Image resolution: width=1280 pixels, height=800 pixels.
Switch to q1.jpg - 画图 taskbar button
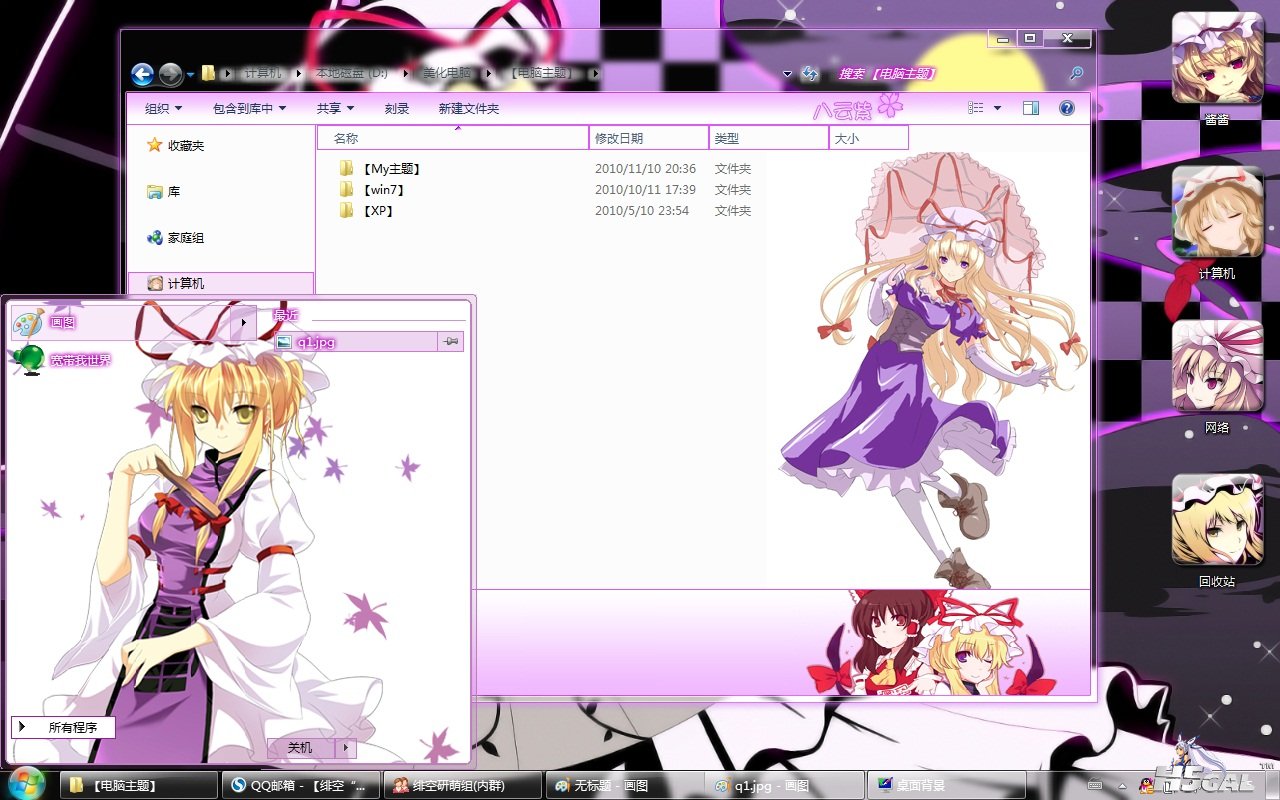[786, 785]
